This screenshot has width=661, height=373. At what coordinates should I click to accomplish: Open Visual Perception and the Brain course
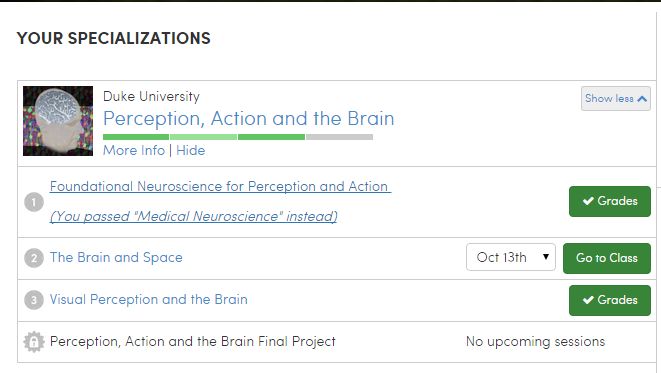pyautogui.click(x=149, y=300)
